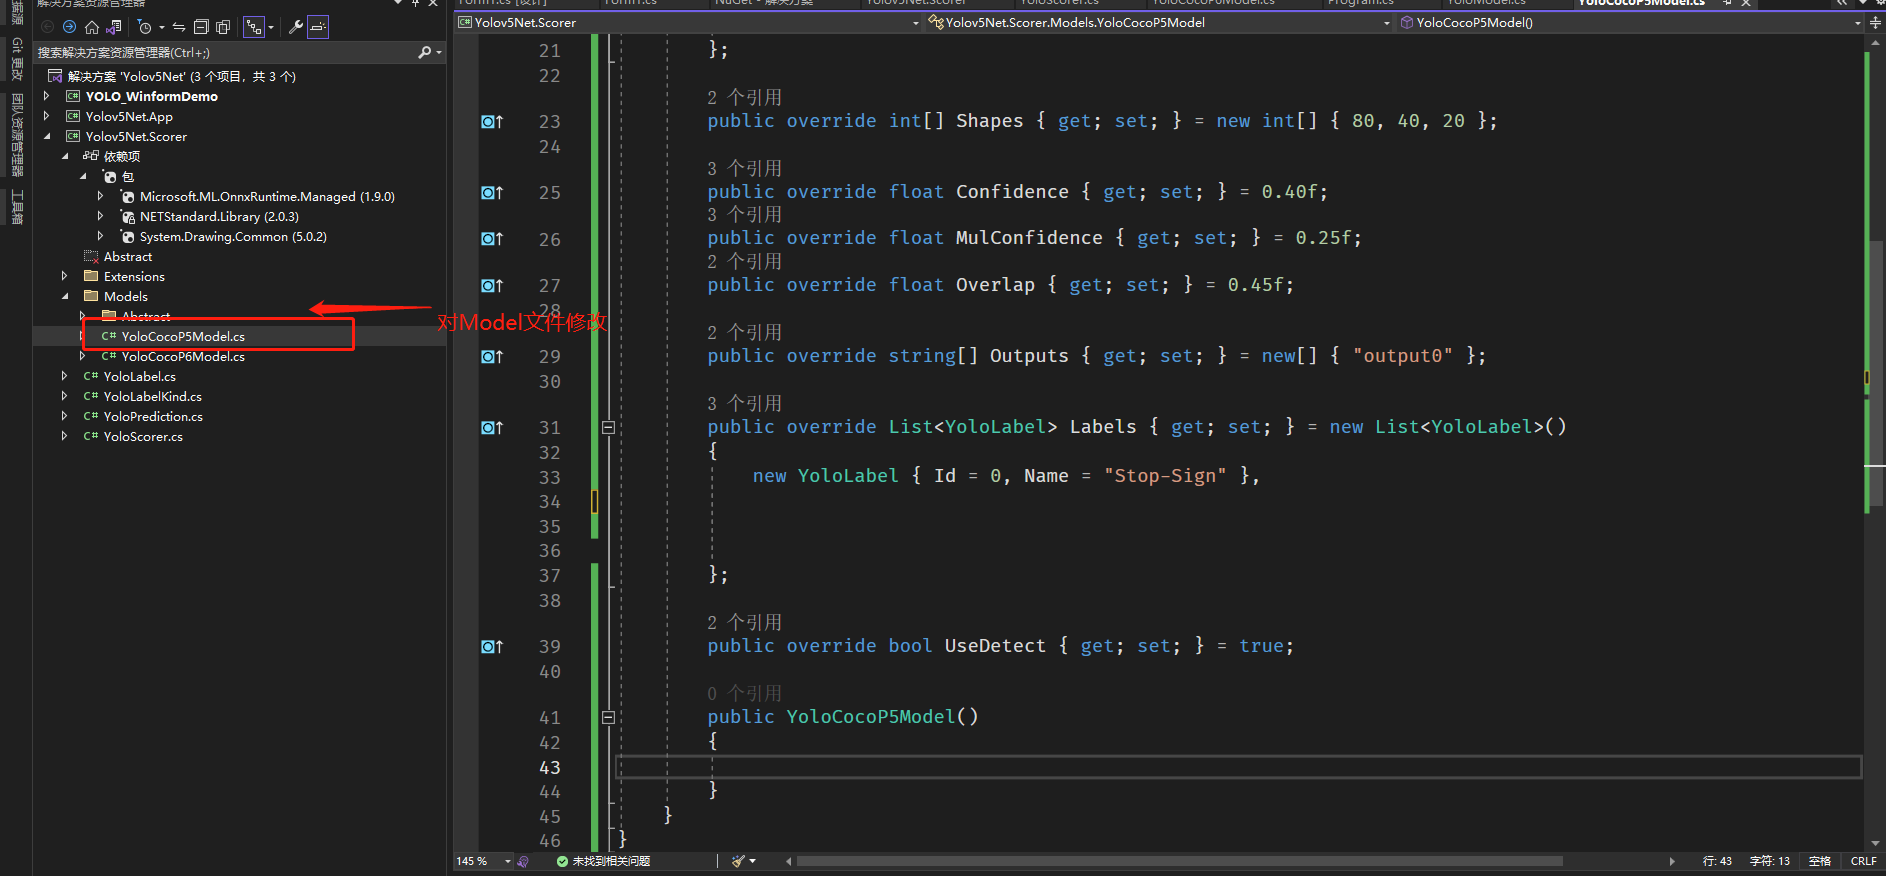The image size is (1886, 876).
Task: Select the solution 'Yolov5Net' root node
Action: click(x=181, y=76)
